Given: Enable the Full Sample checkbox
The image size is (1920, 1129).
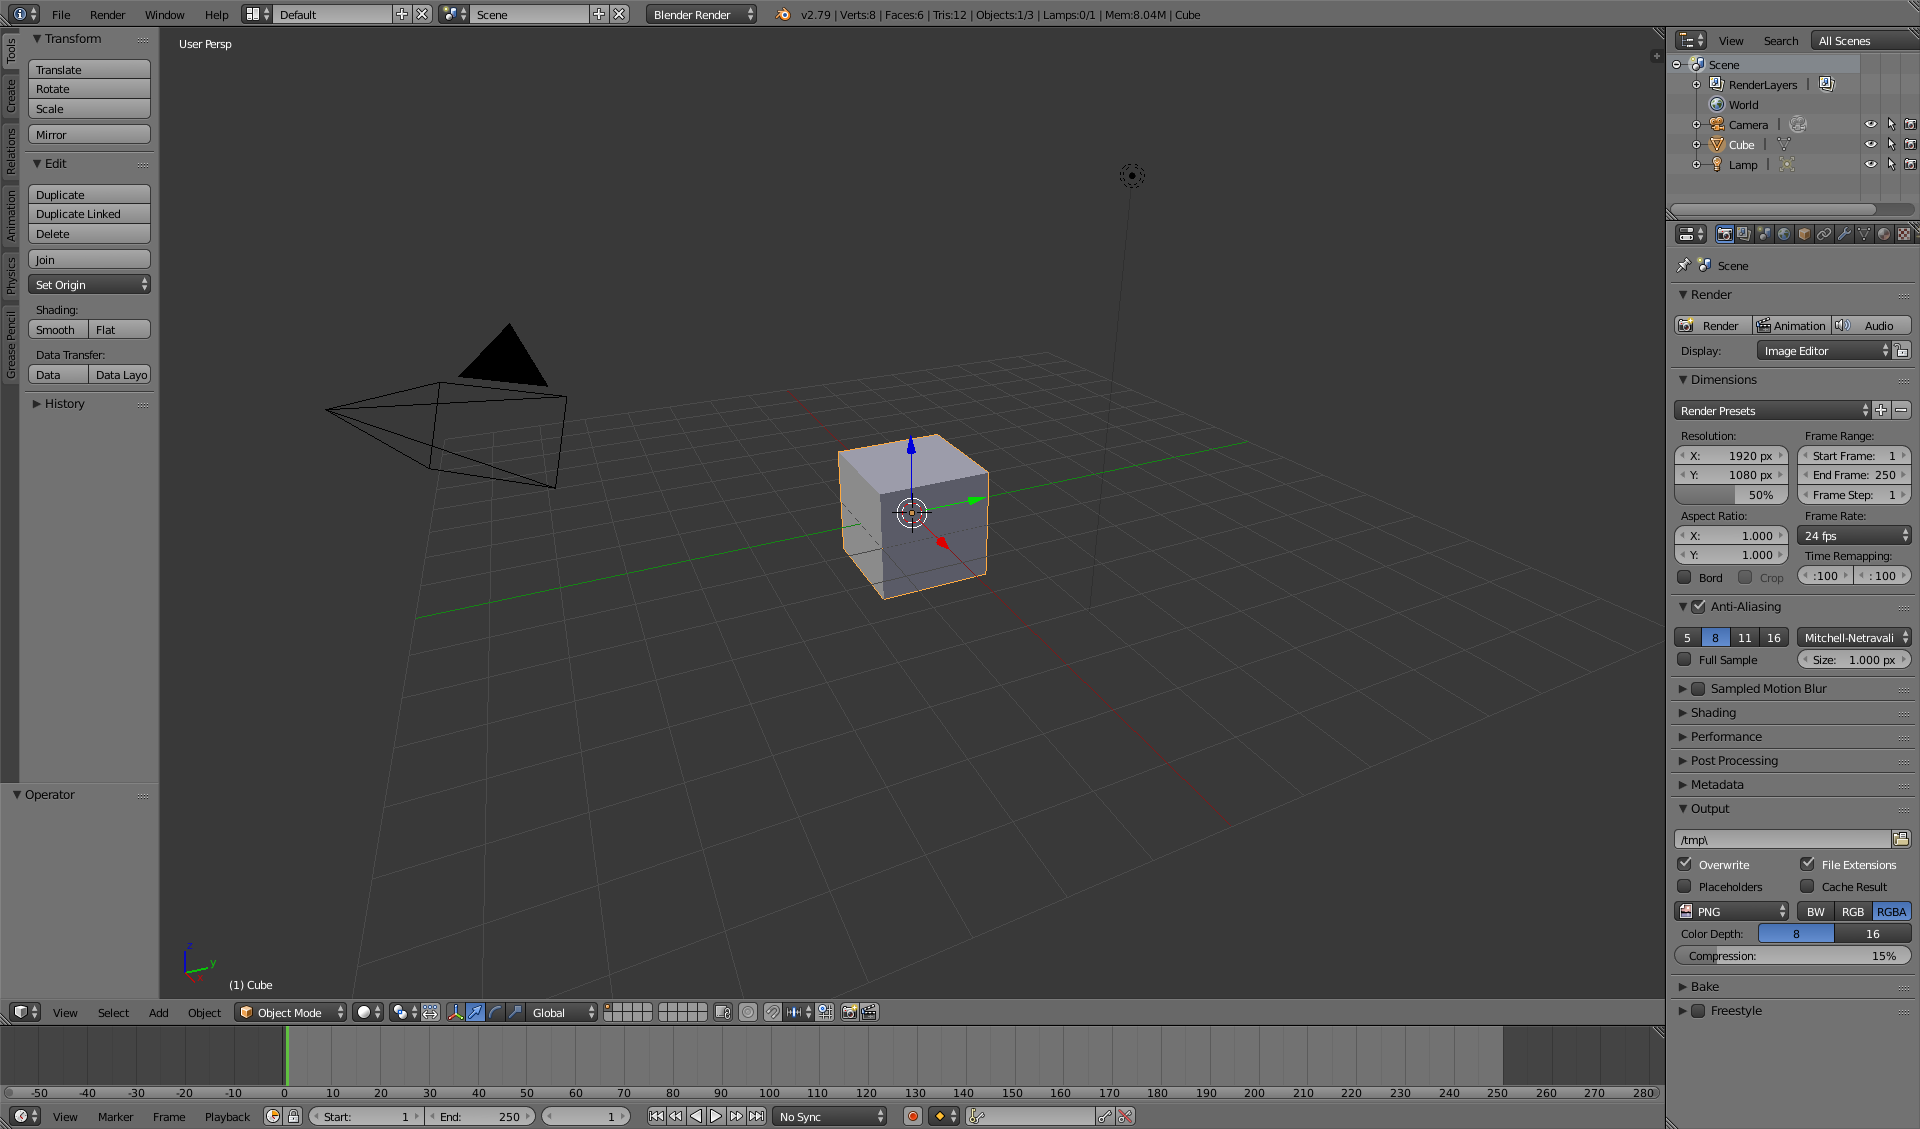Looking at the screenshot, I should (x=1684, y=660).
